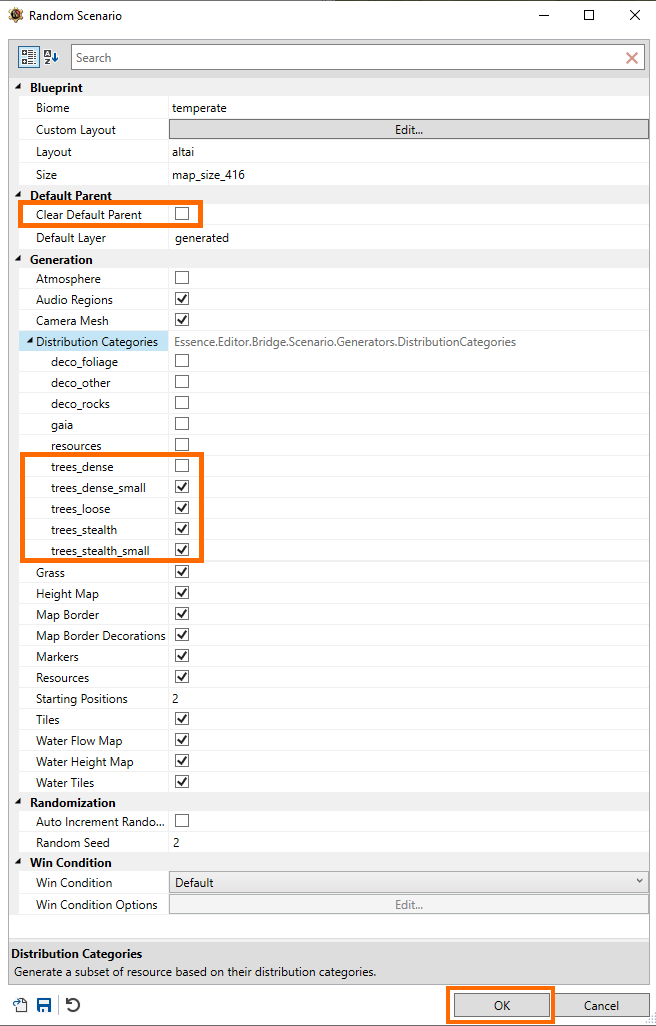Uncheck Water Flow Map
This screenshot has height=1026, width=656.
pos(182,739)
